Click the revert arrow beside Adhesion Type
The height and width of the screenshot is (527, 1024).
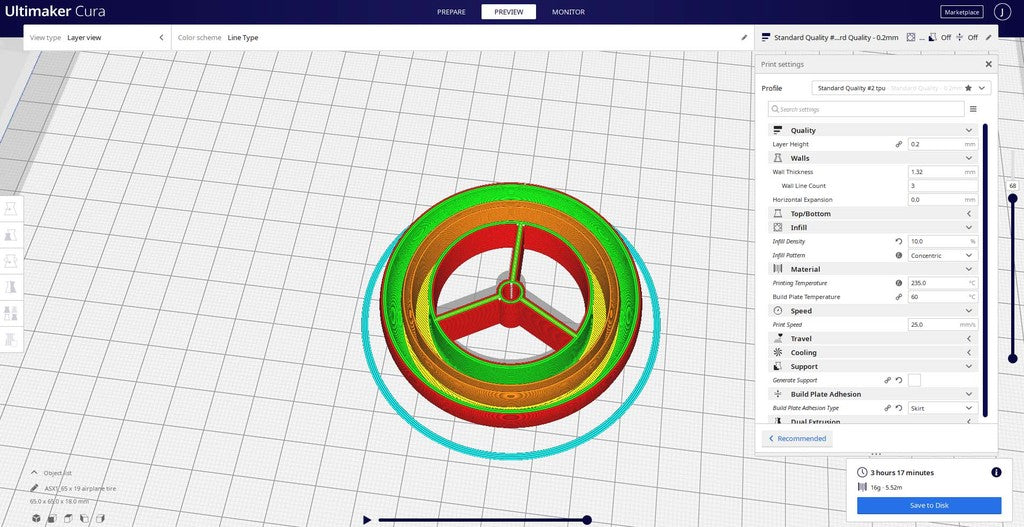pos(899,407)
